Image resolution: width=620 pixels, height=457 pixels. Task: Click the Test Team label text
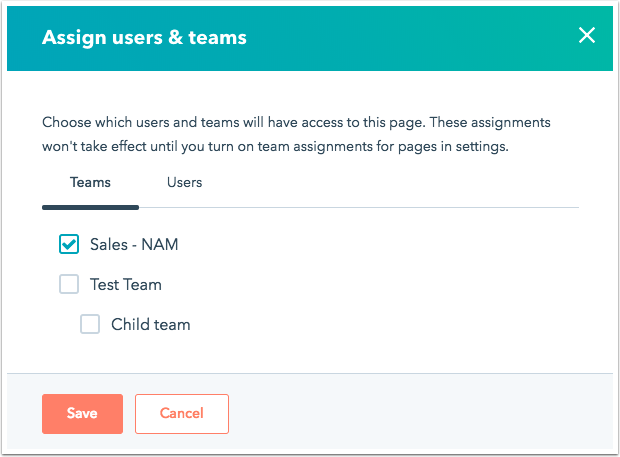click(126, 284)
